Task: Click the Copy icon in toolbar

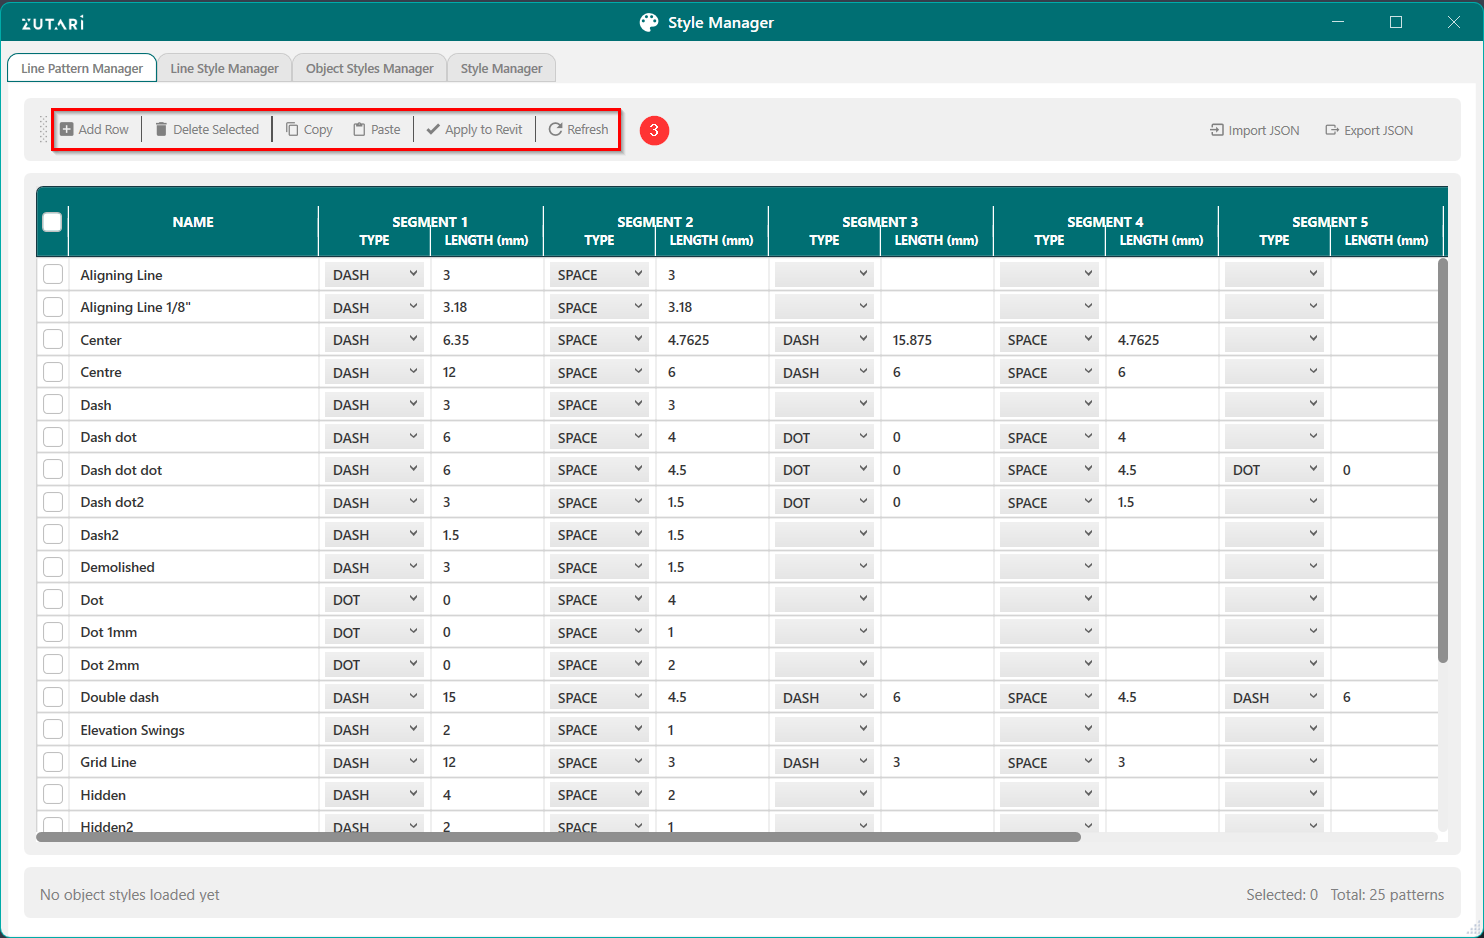Action: click(x=292, y=130)
